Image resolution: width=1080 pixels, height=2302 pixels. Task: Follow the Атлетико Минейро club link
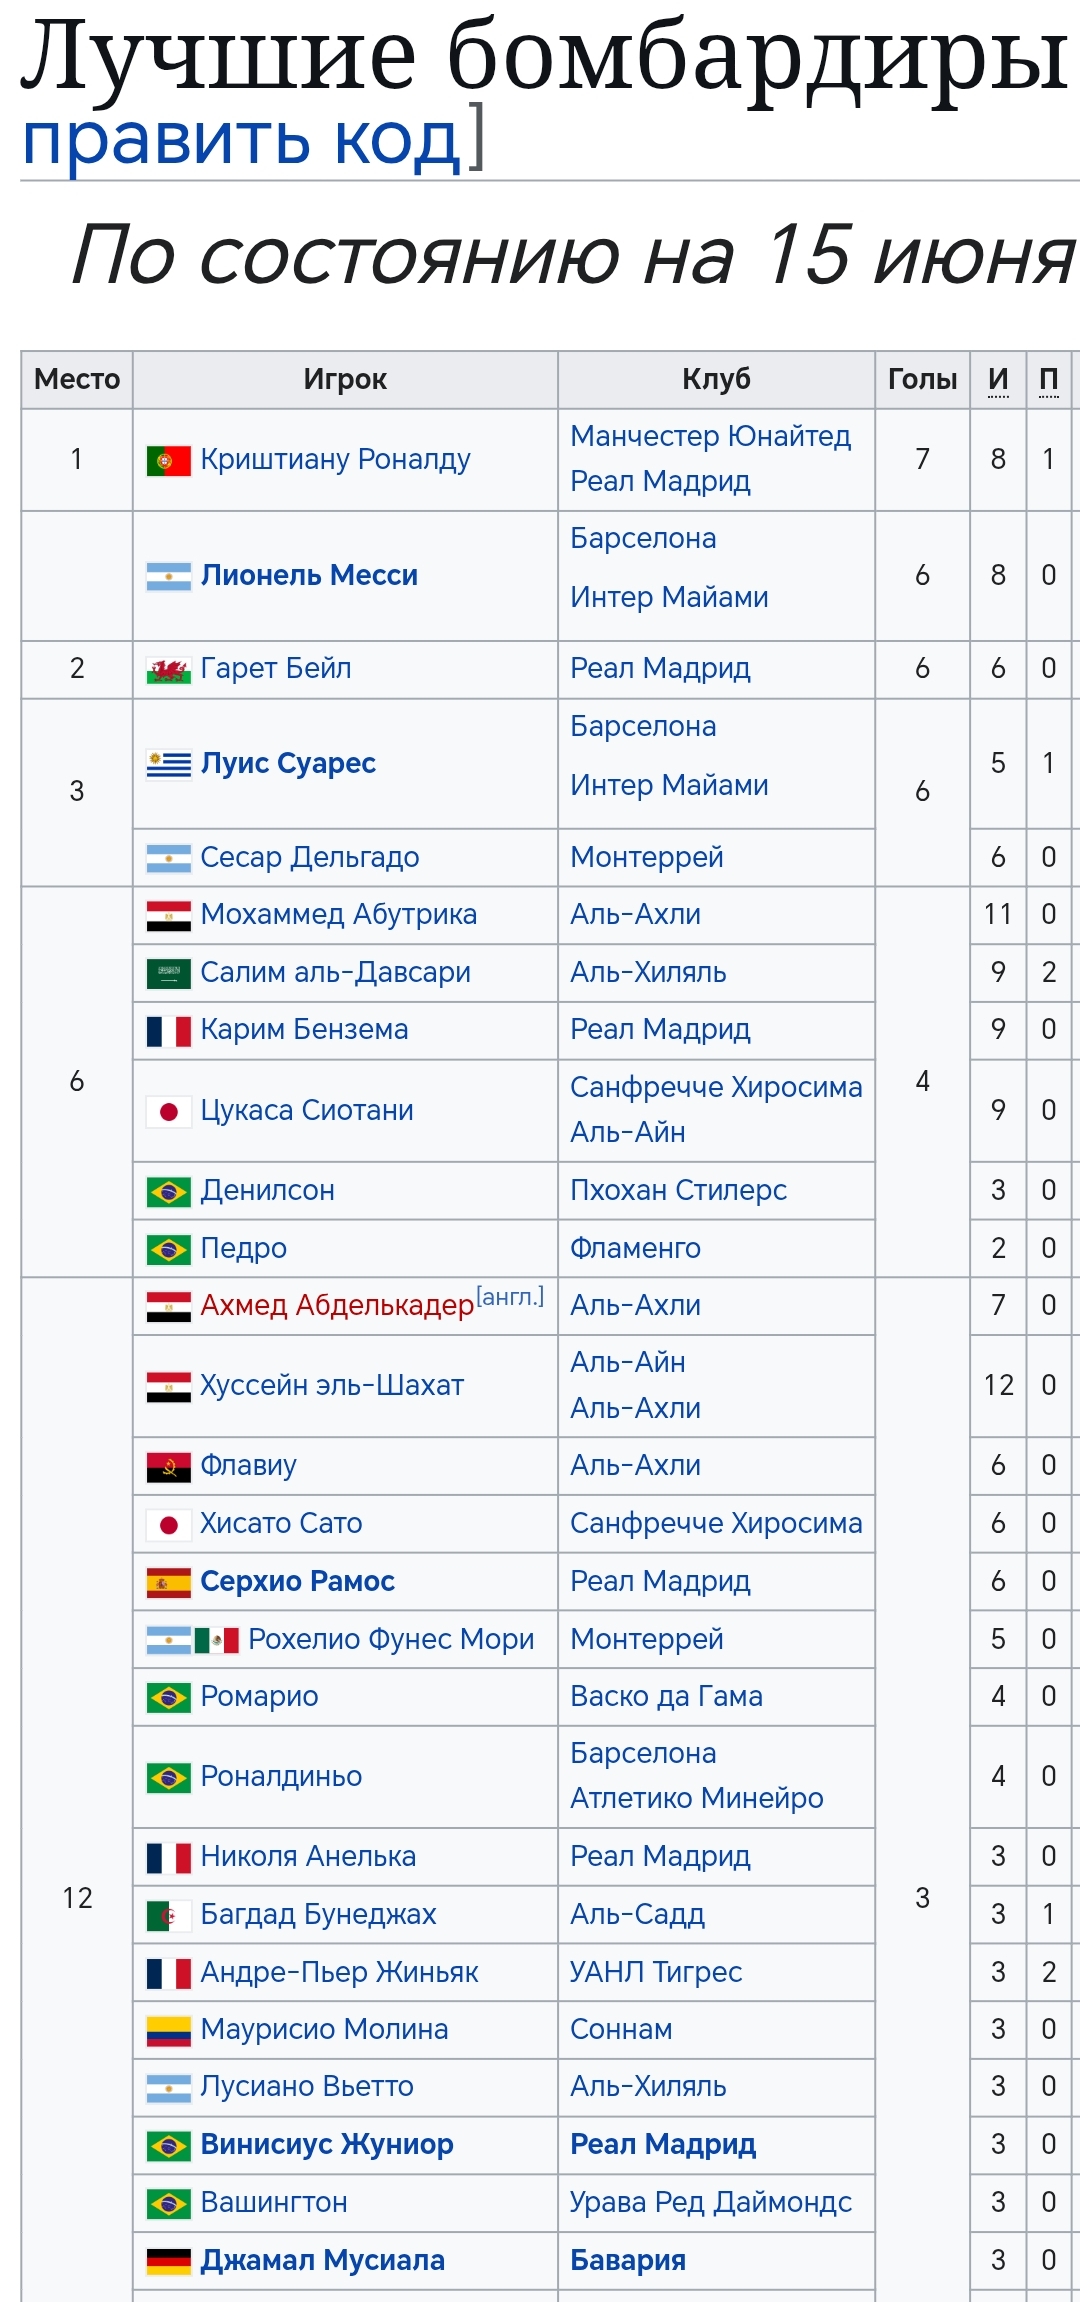pos(696,1798)
